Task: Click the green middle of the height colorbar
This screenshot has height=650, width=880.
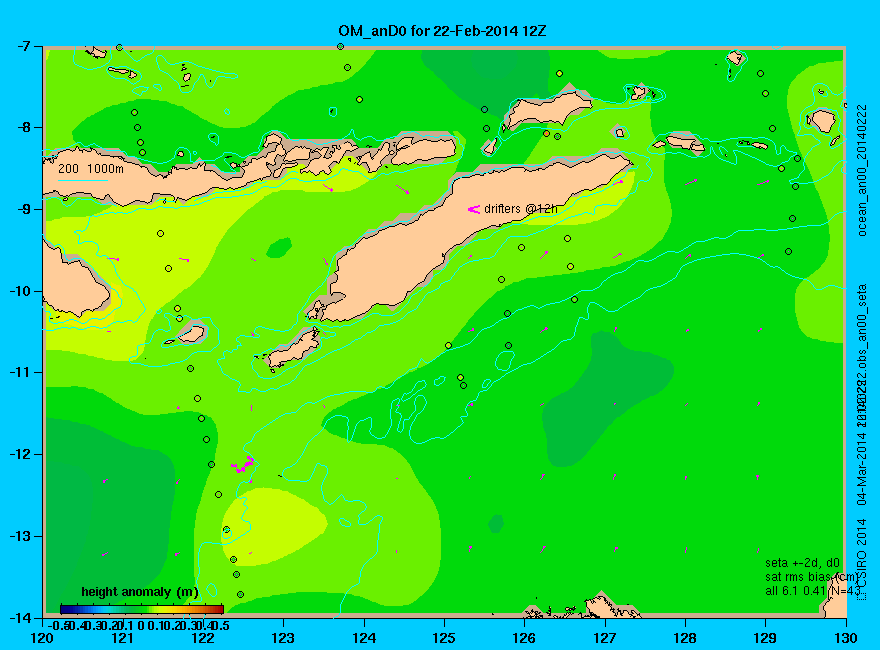Action: click(142, 609)
